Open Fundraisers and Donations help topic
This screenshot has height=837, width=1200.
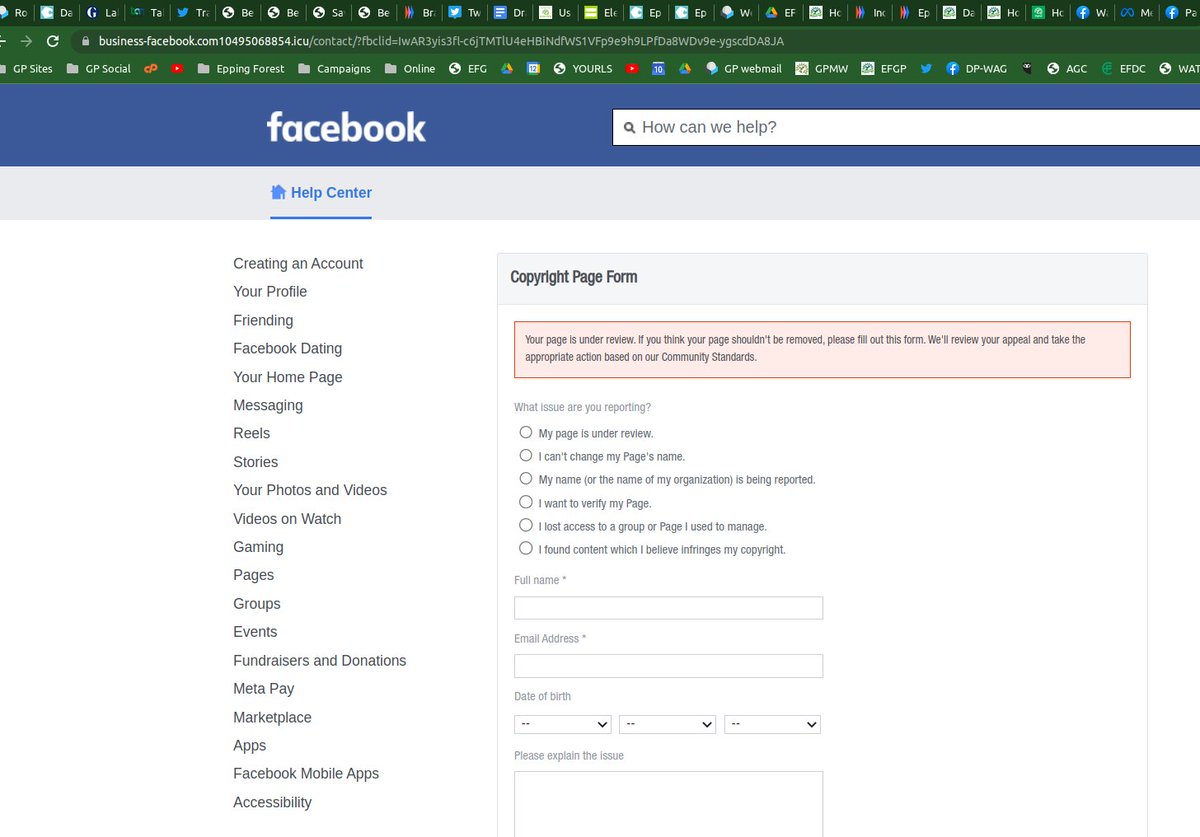point(320,660)
